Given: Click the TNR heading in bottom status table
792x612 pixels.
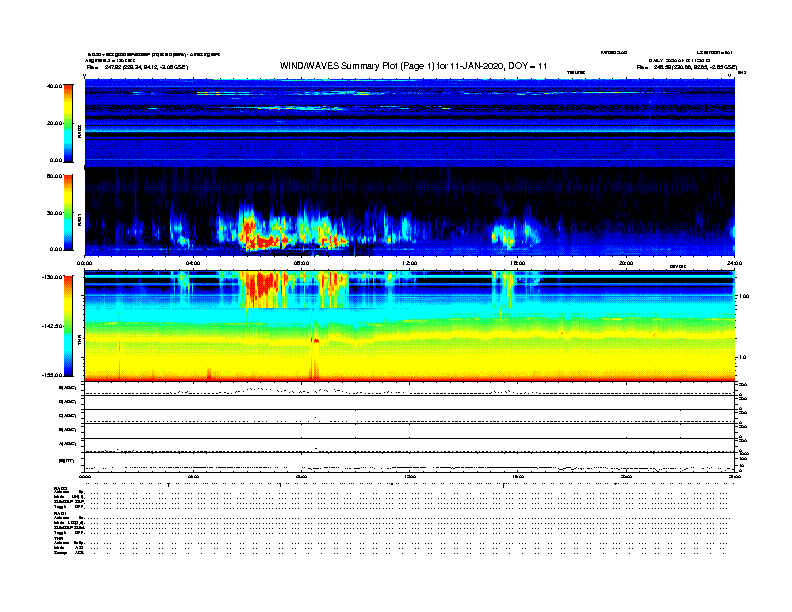Looking at the screenshot, I should pos(57,538).
